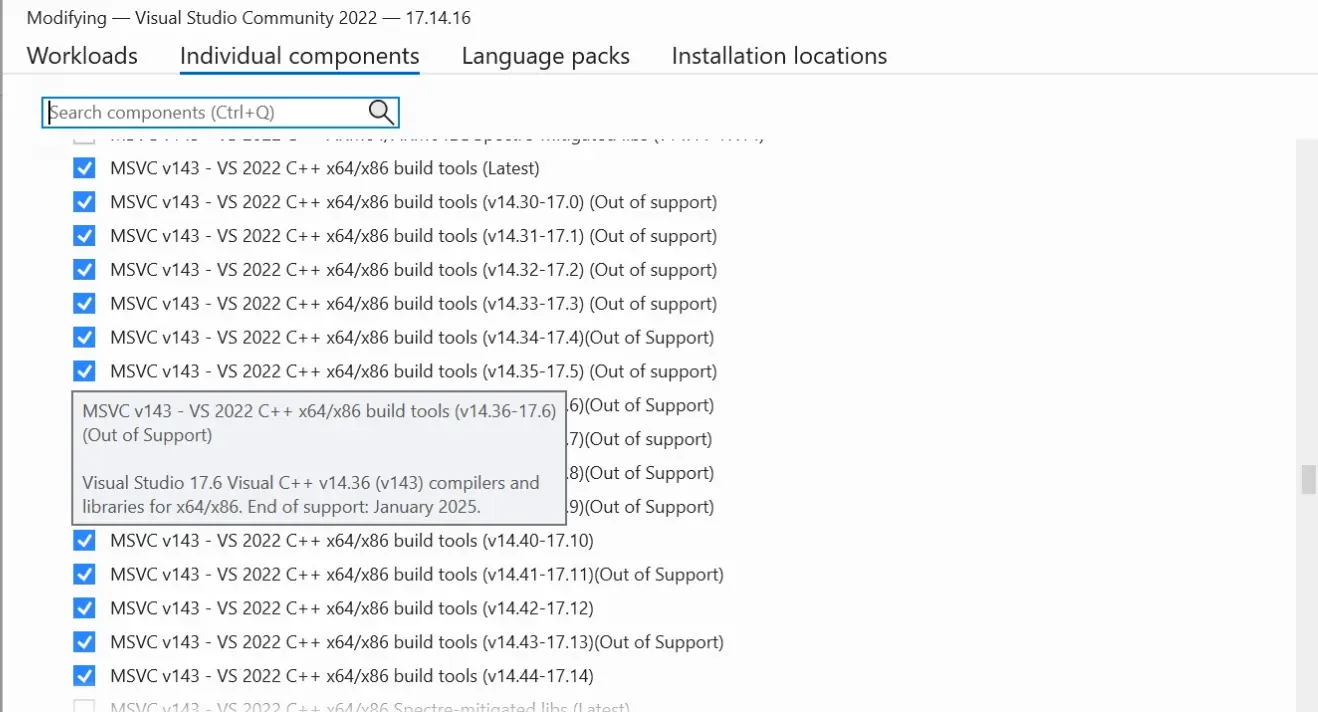Click the Modifying Visual Studio Community title text
The image size is (1318, 712).
248,18
